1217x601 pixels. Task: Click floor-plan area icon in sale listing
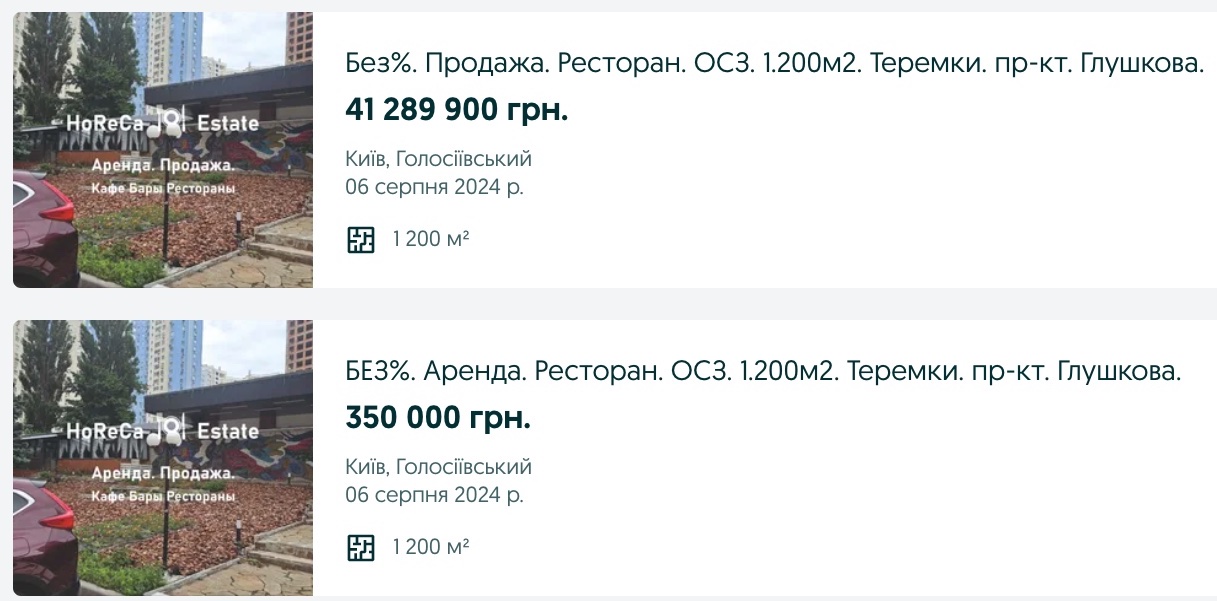pyautogui.click(x=360, y=239)
